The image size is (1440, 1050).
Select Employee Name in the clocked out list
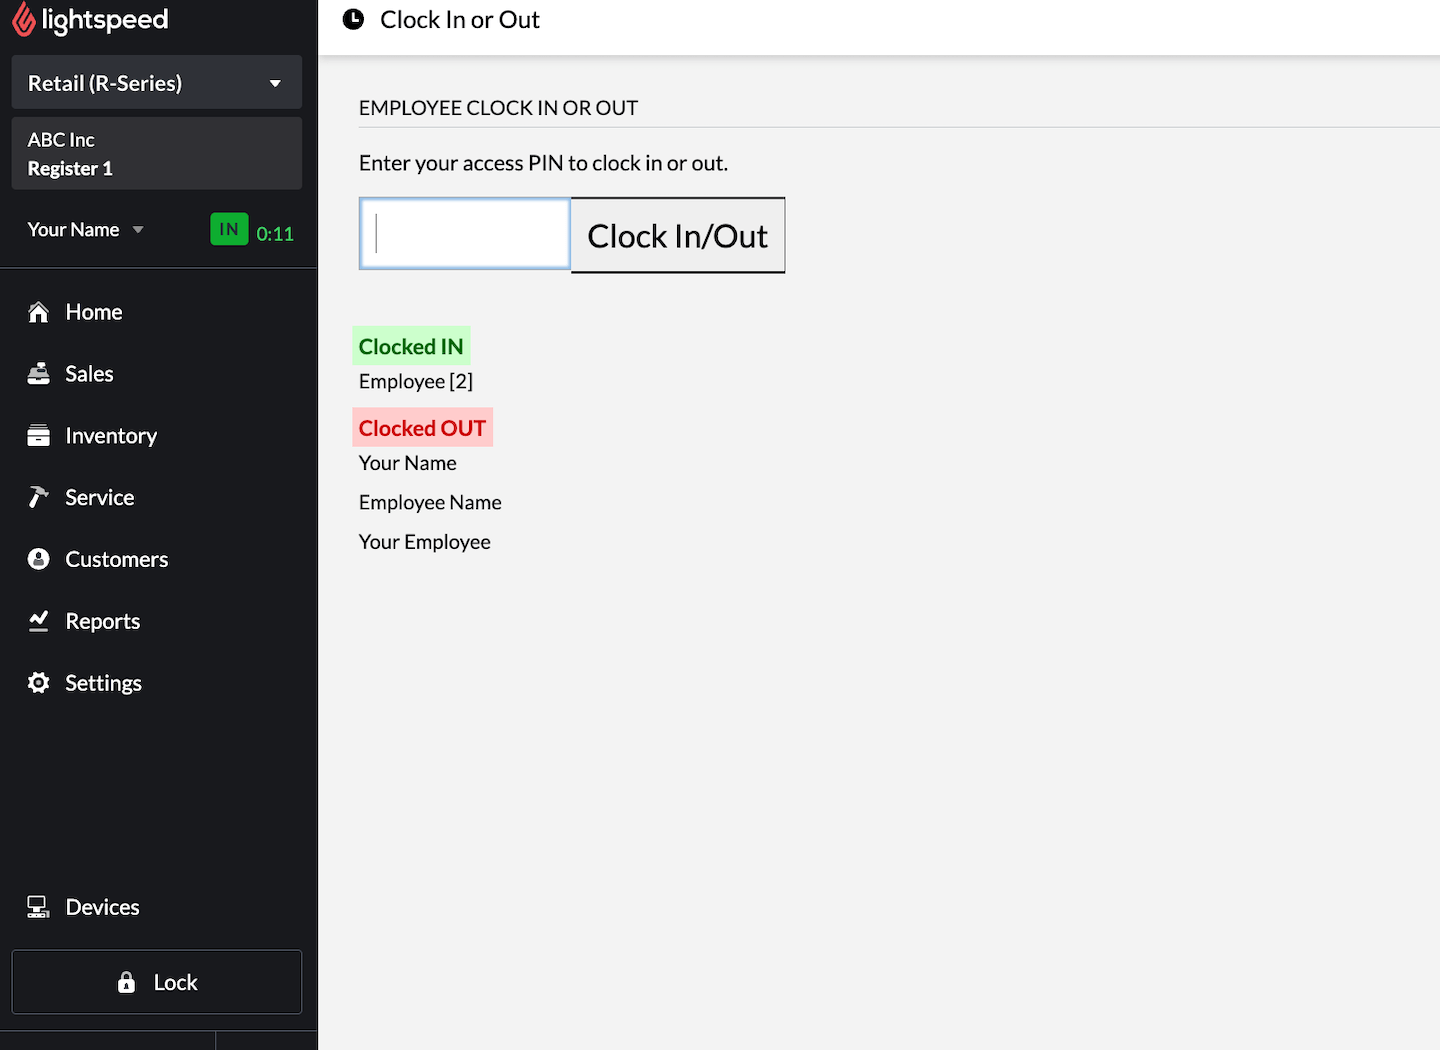430,502
